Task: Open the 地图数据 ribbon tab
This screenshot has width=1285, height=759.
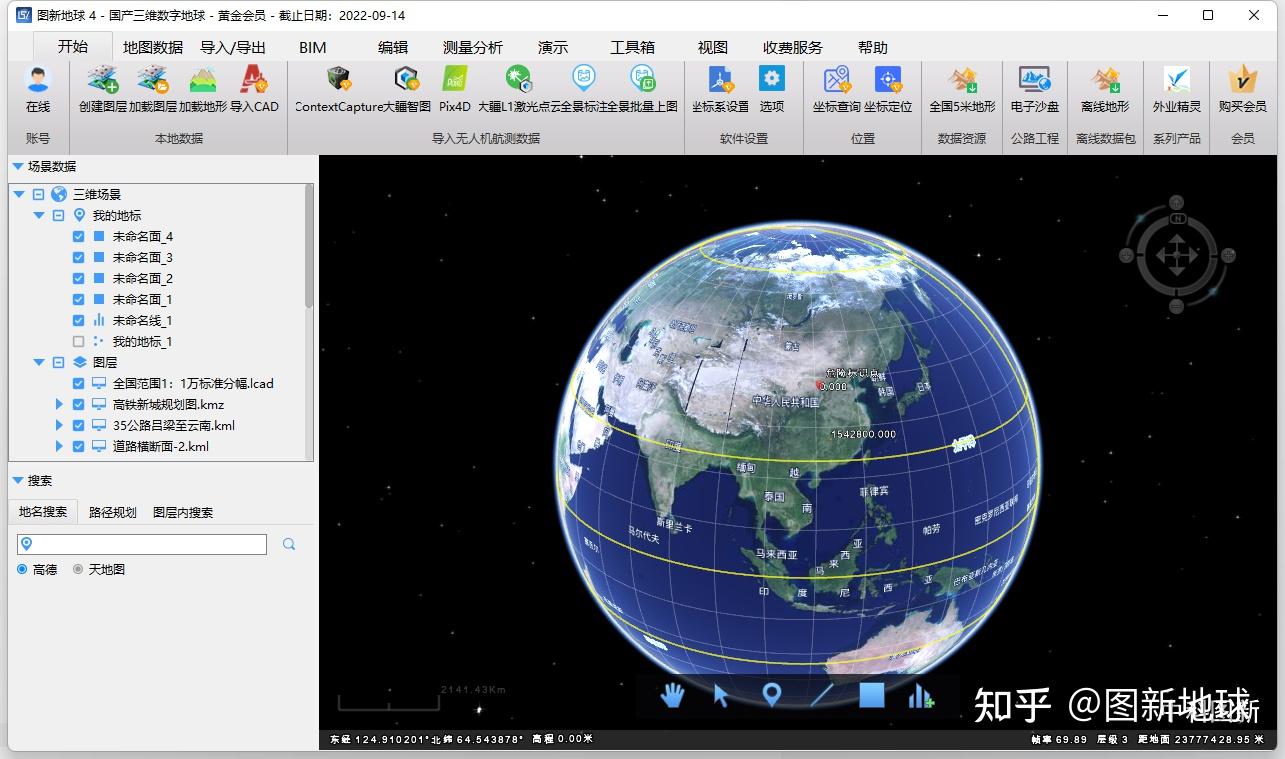Action: [153, 47]
